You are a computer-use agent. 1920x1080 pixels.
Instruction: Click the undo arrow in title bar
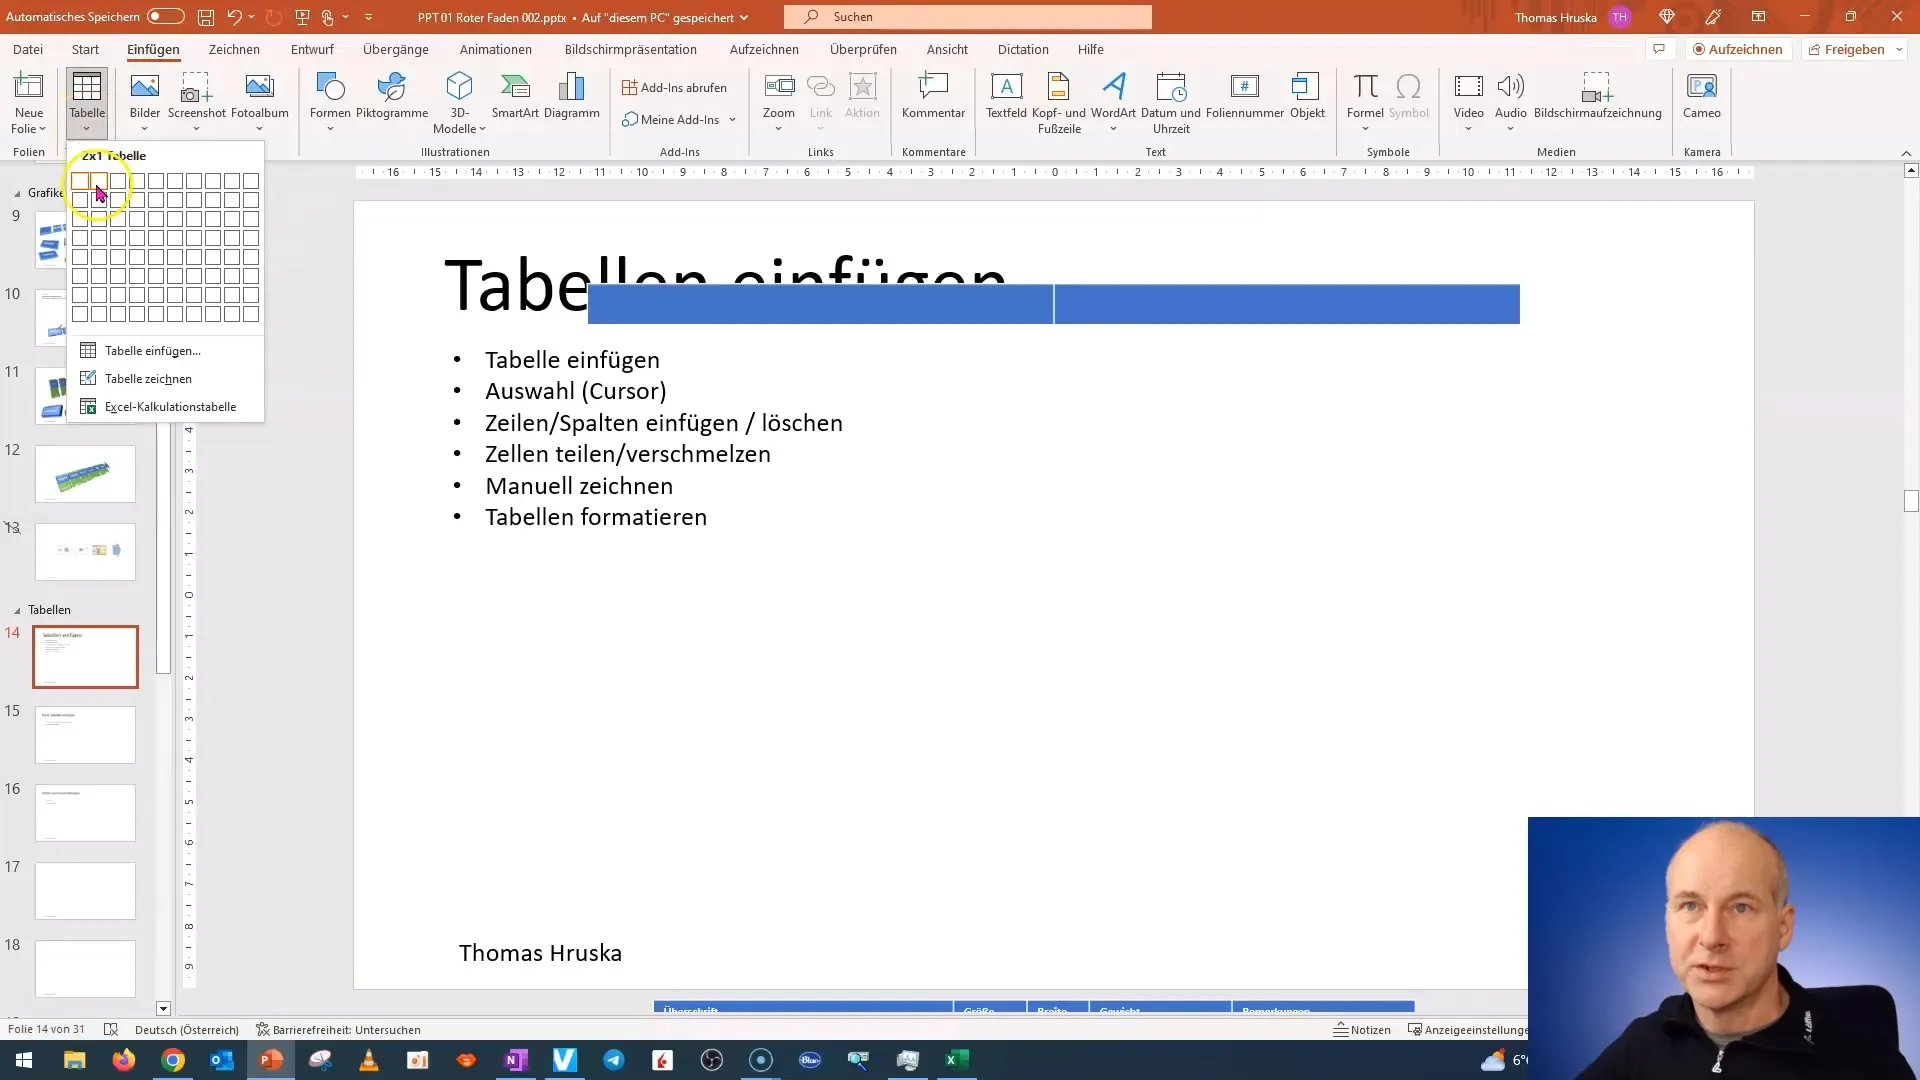[234, 17]
